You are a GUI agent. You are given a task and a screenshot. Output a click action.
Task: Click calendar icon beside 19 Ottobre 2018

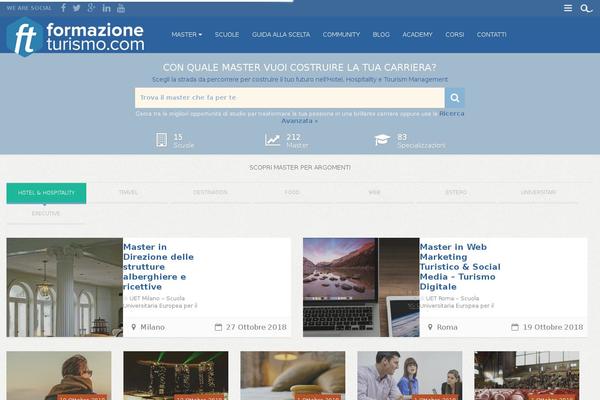pyautogui.click(x=515, y=327)
